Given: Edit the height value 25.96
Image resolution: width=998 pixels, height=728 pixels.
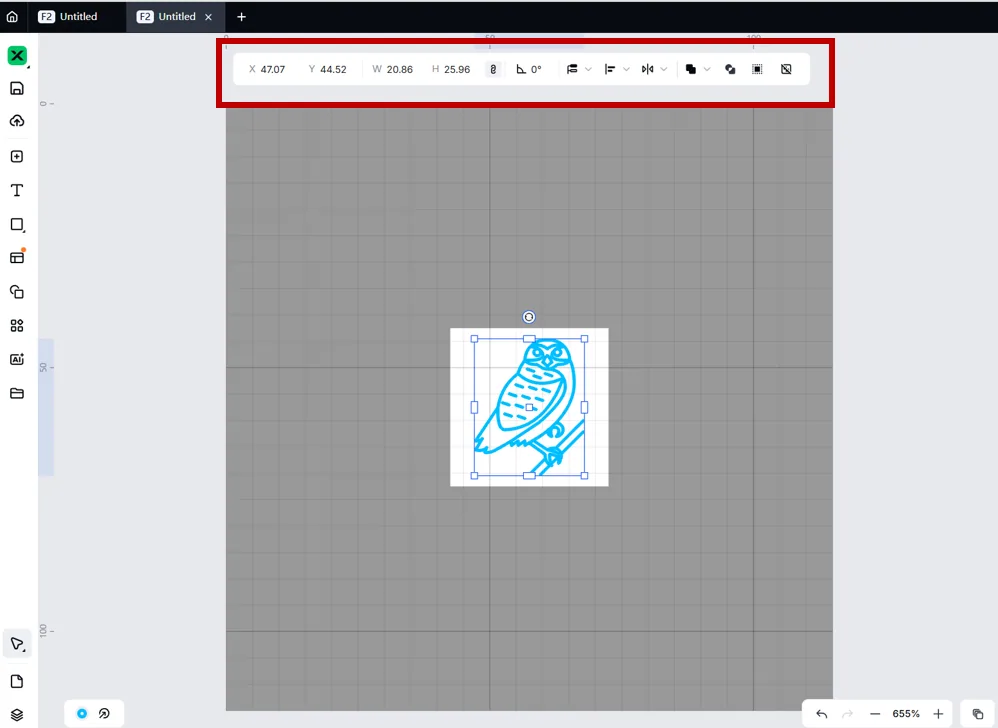Looking at the screenshot, I should pyautogui.click(x=457, y=69).
